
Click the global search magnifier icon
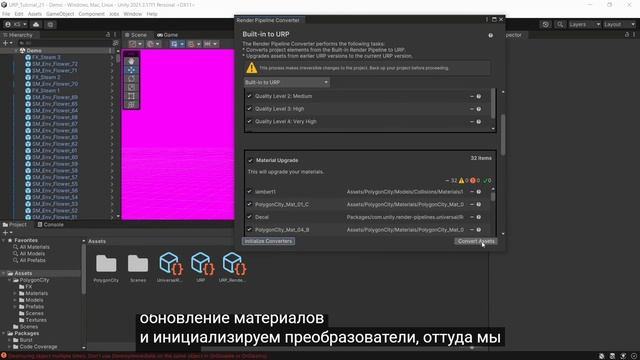pos(560,24)
